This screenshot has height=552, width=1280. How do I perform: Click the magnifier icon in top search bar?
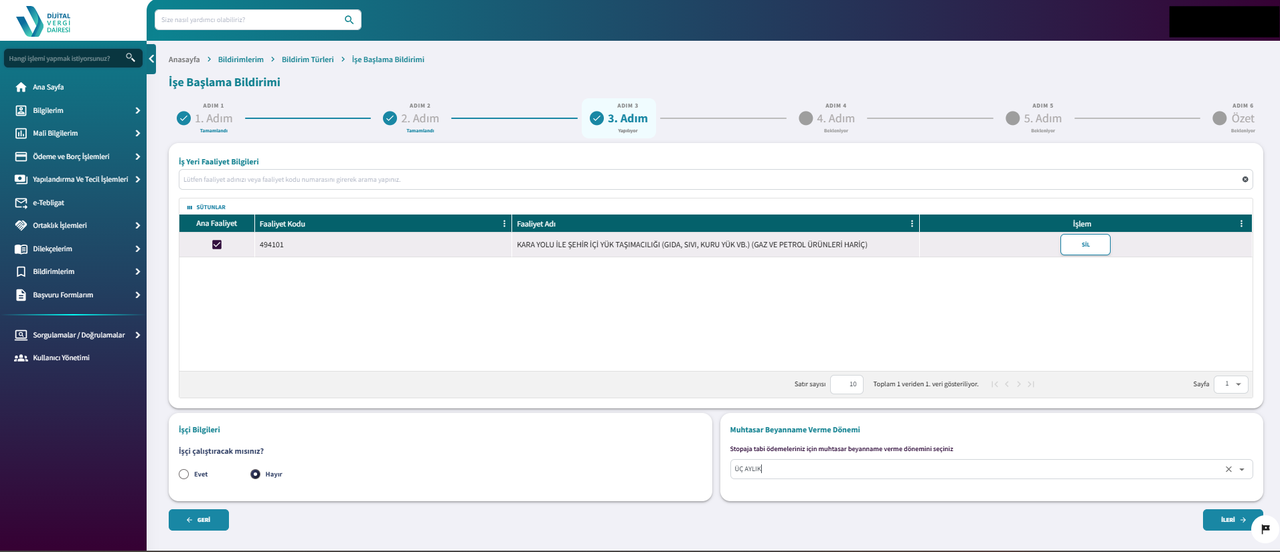pyautogui.click(x=349, y=20)
